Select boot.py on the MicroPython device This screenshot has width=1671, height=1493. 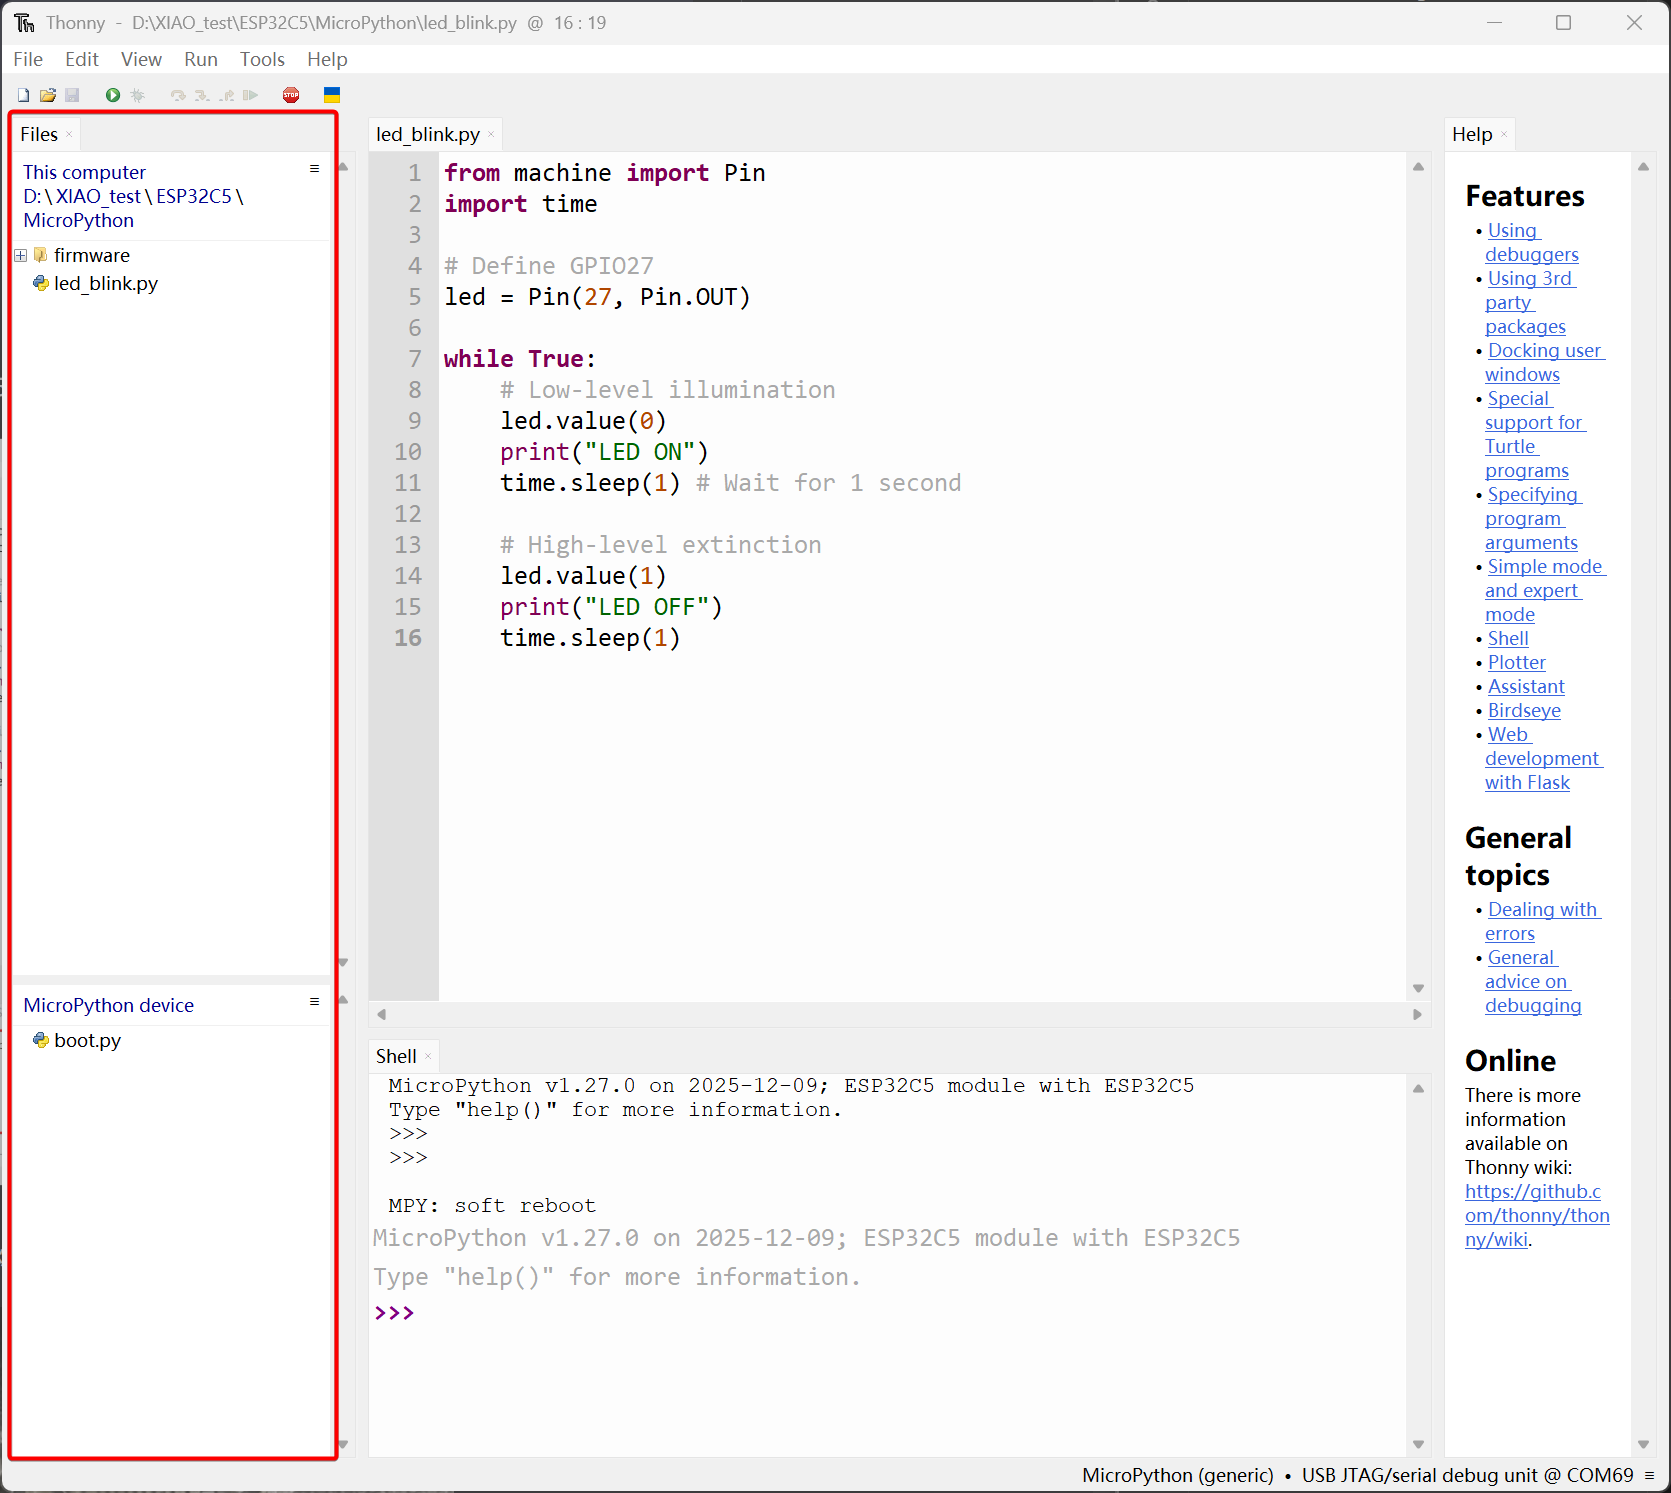click(87, 1040)
